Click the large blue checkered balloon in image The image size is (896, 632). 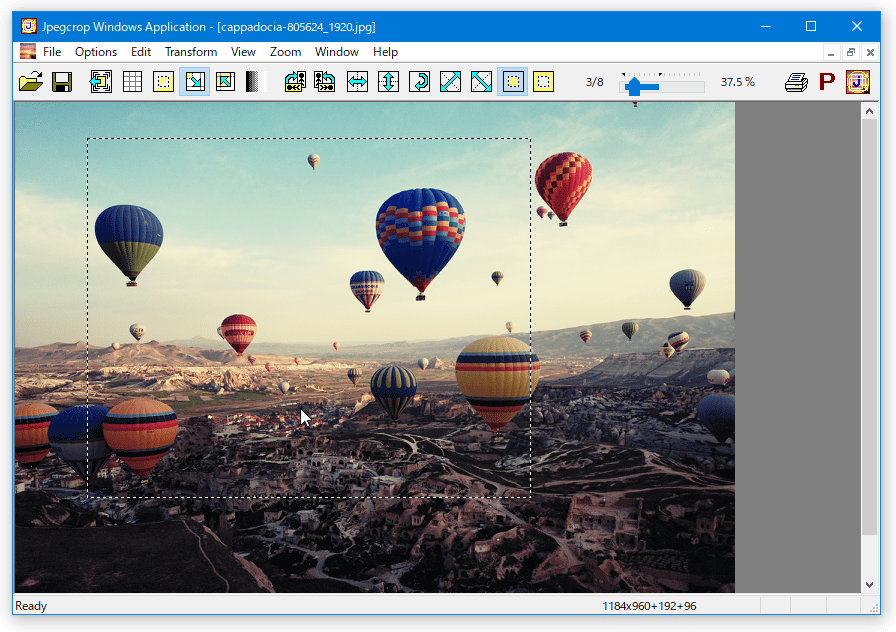point(421,243)
